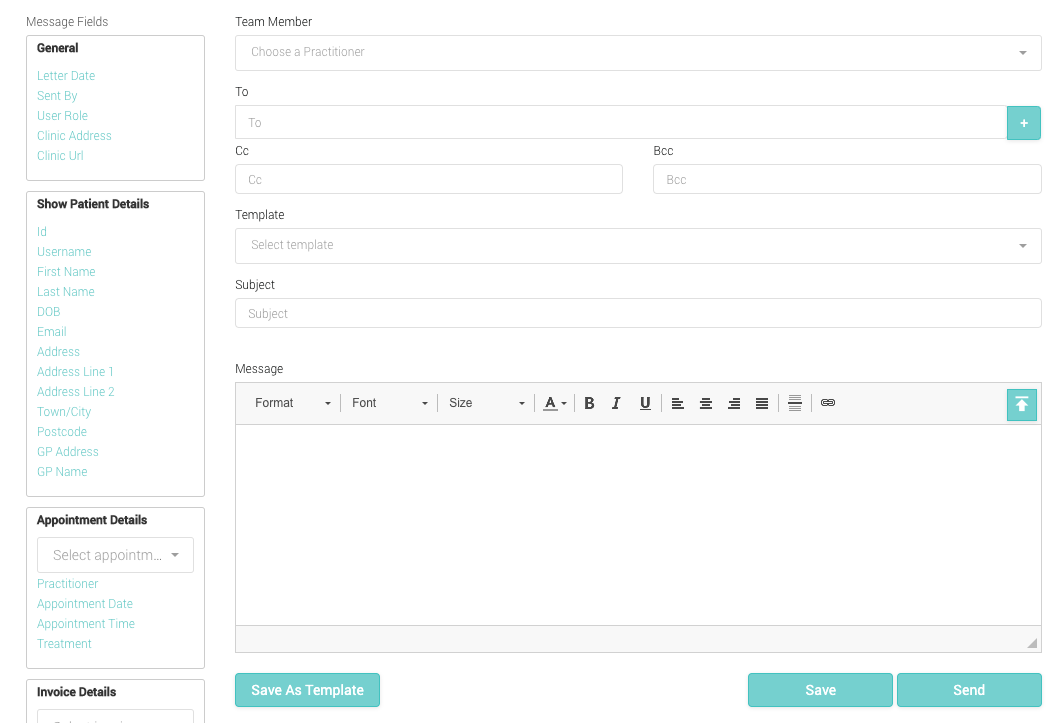Insert the Letter Date field
This screenshot has width=1062, height=723.
click(x=66, y=76)
